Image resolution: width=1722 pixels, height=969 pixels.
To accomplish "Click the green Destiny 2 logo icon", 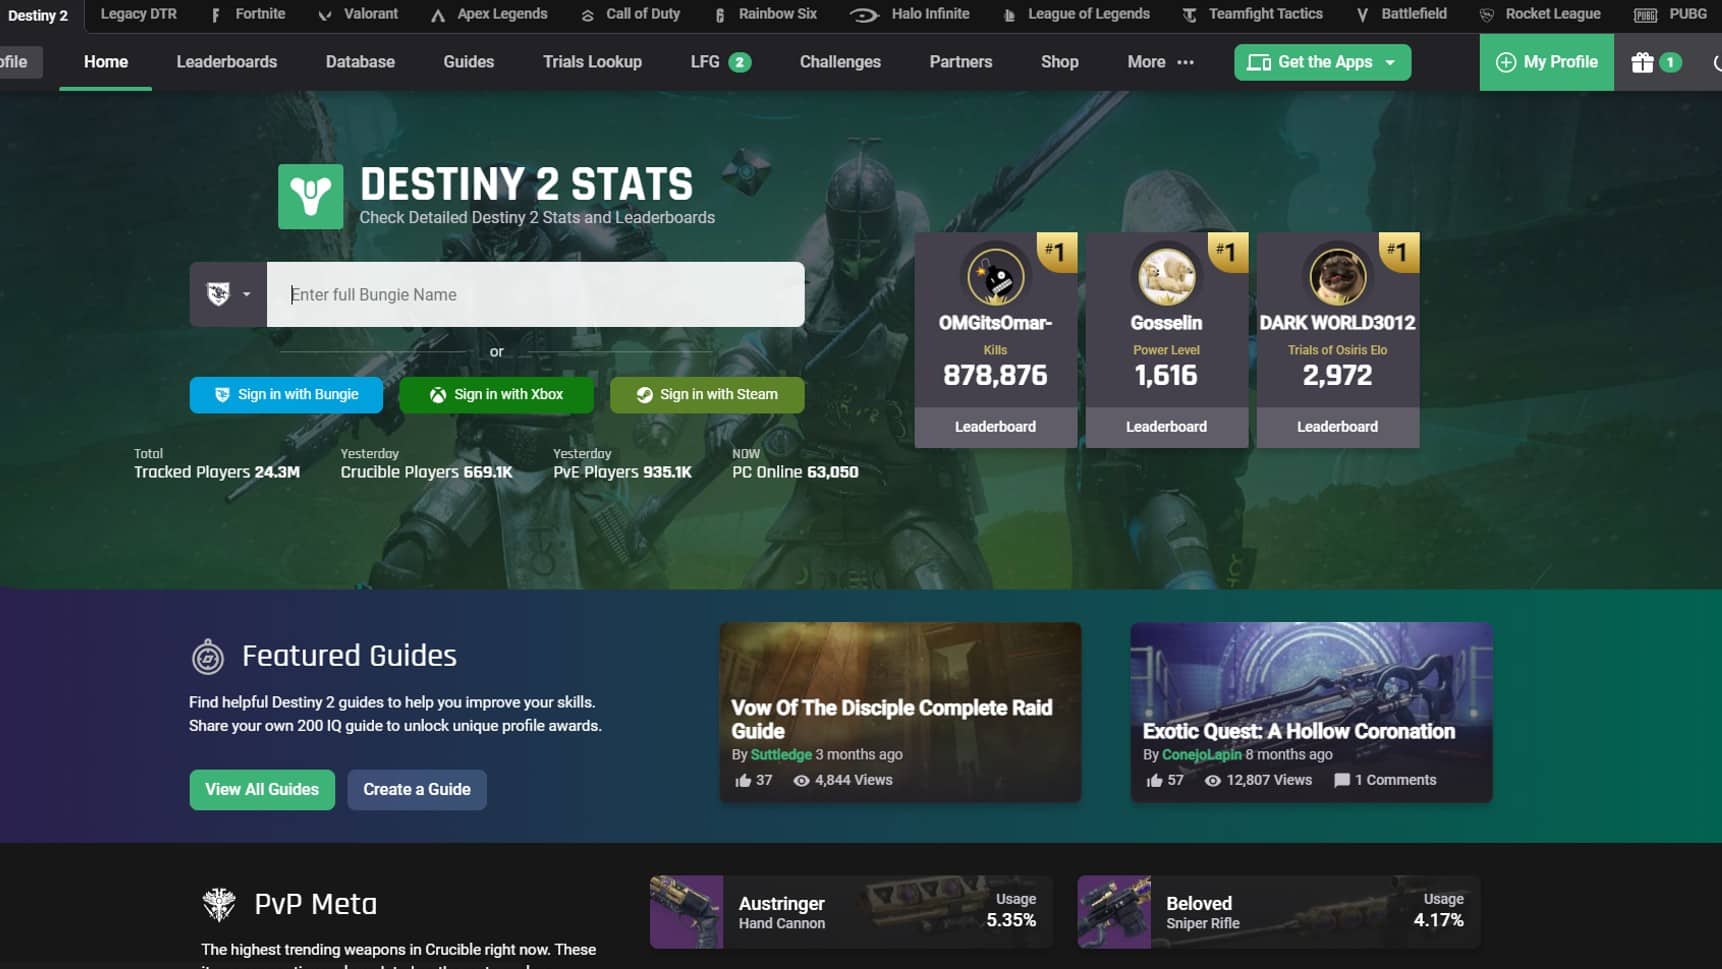I will [310, 197].
